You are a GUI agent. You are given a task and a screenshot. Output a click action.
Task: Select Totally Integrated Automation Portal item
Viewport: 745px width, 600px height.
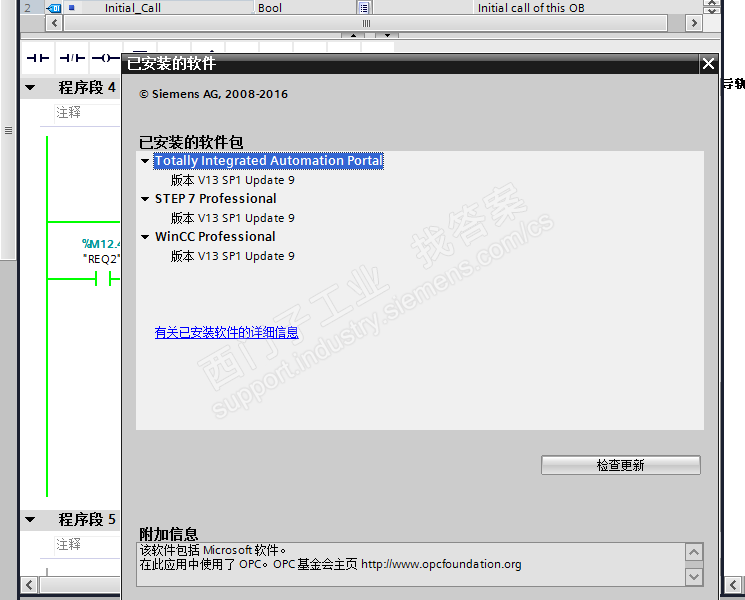[x=268, y=161]
